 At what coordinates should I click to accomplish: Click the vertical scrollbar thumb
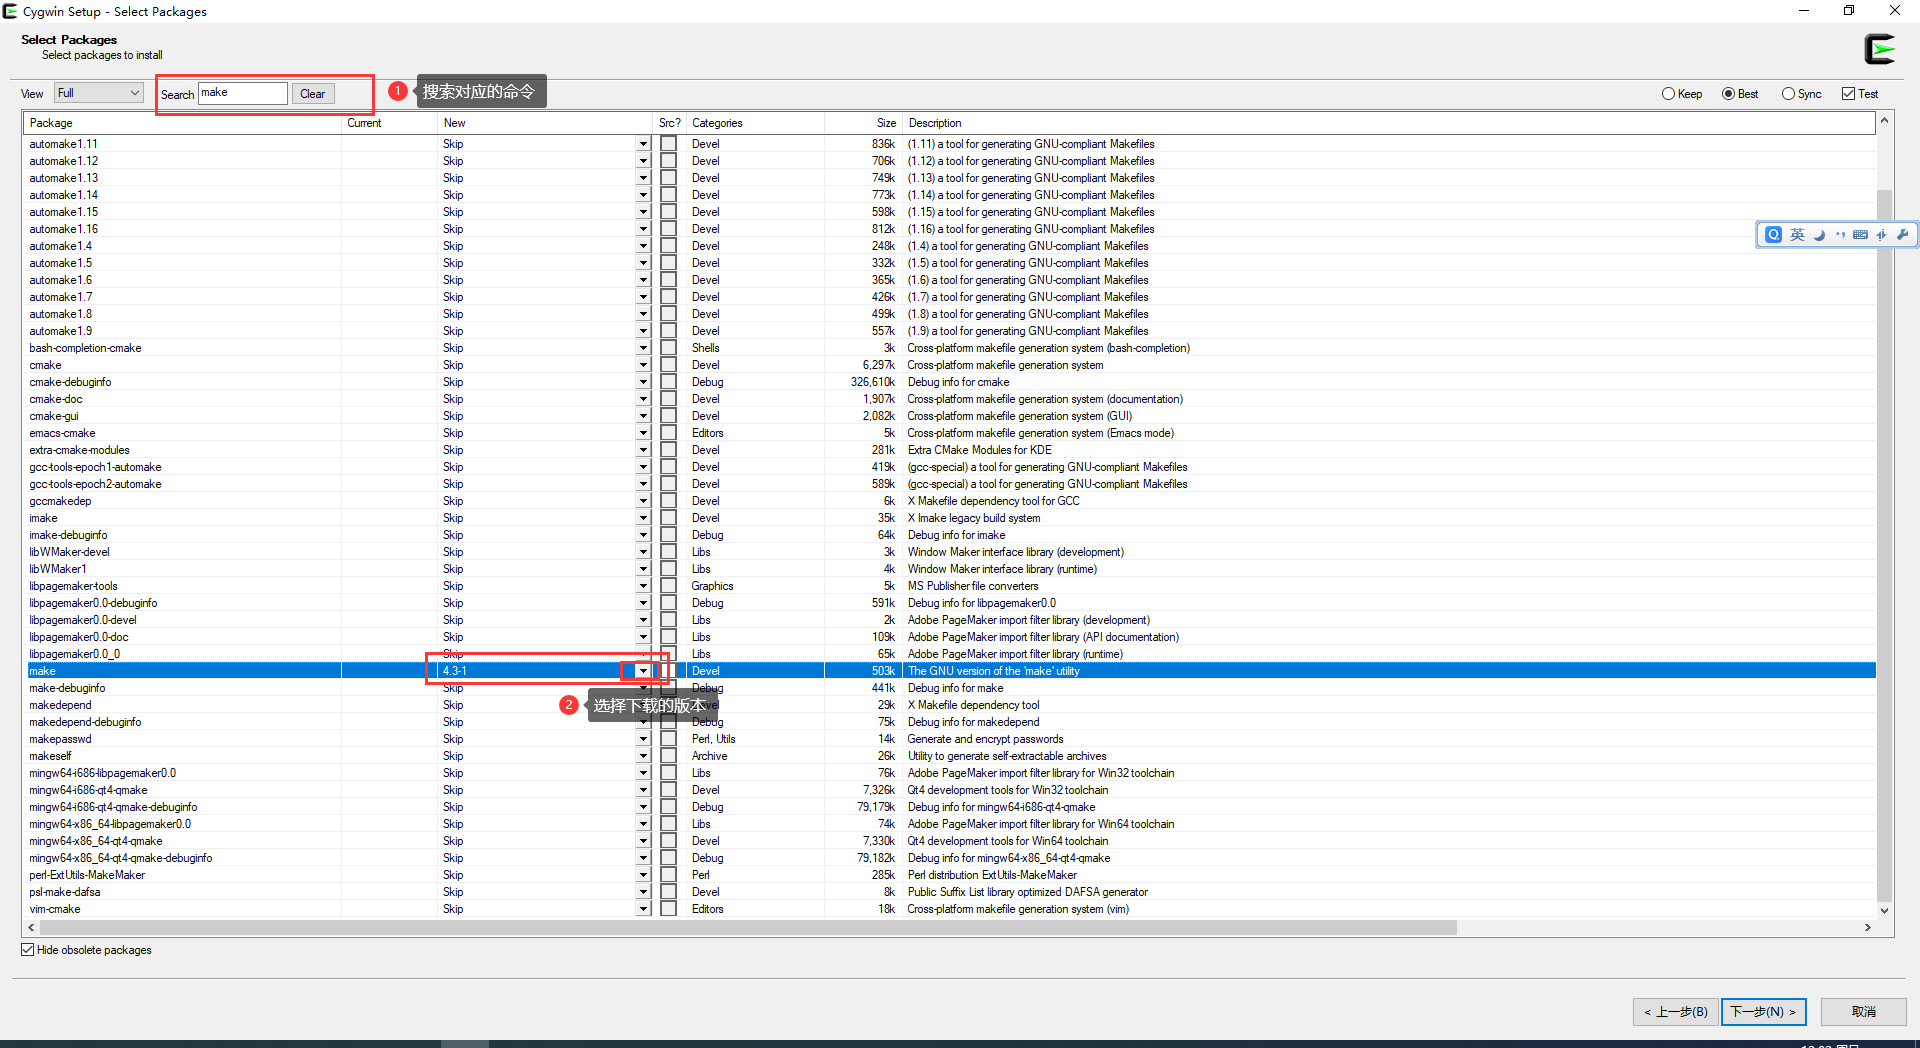click(1884, 545)
